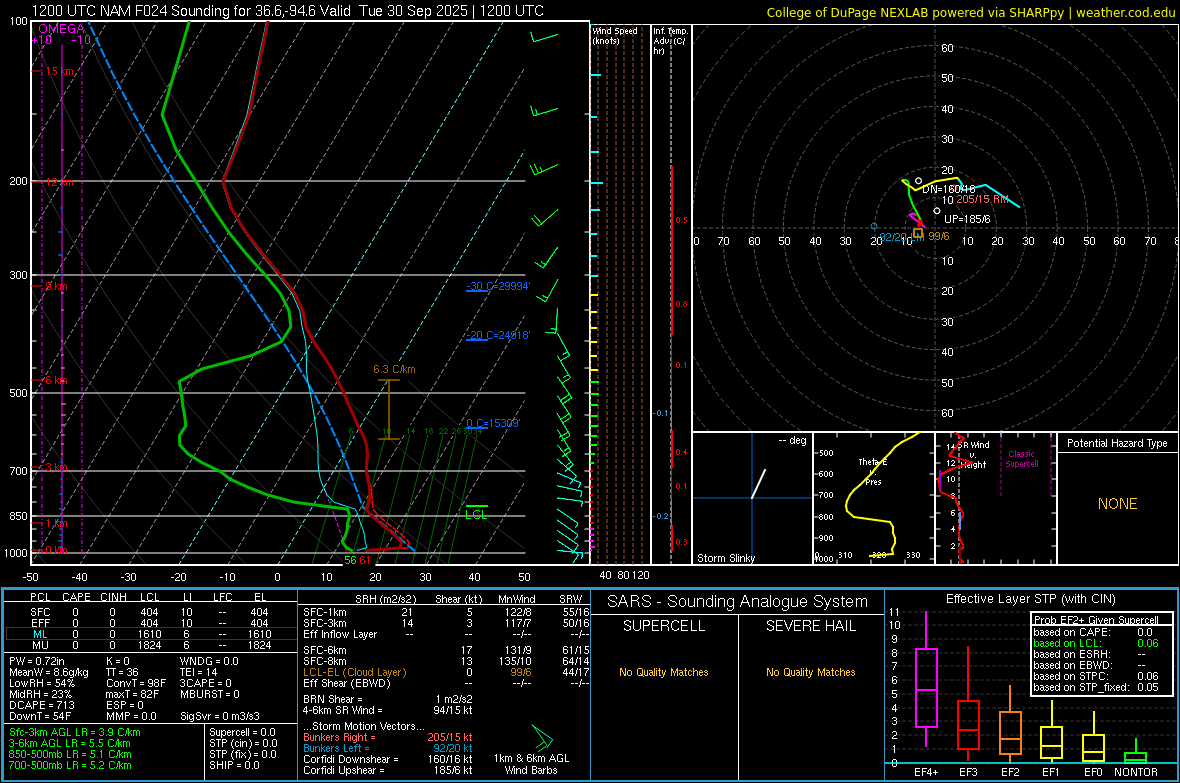This screenshot has width=1180, height=783.
Task: Select the MU parcel row
Action: point(151,644)
